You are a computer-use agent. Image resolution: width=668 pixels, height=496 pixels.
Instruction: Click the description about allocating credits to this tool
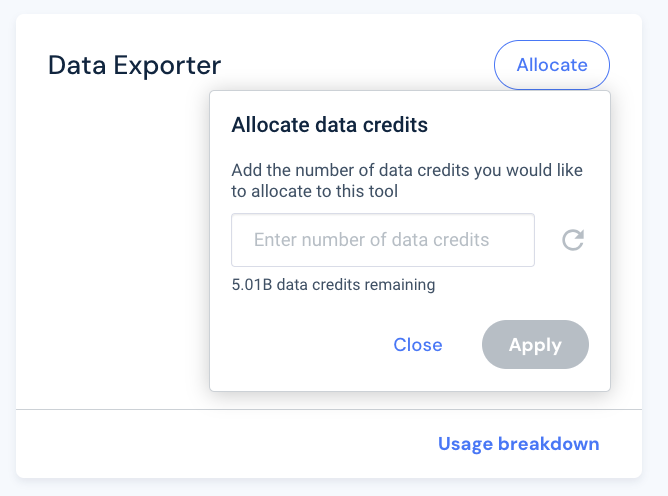(x=407, y=181)
